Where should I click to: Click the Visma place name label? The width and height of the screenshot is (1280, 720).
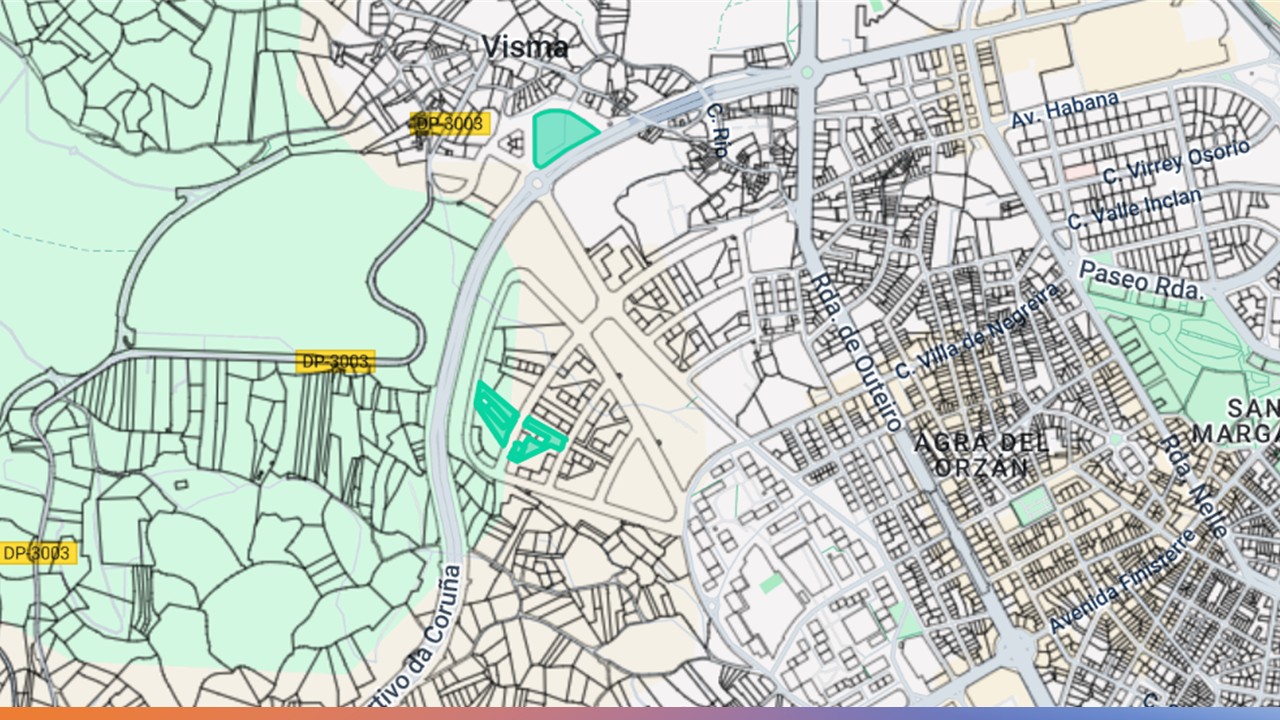pos(525,46)
